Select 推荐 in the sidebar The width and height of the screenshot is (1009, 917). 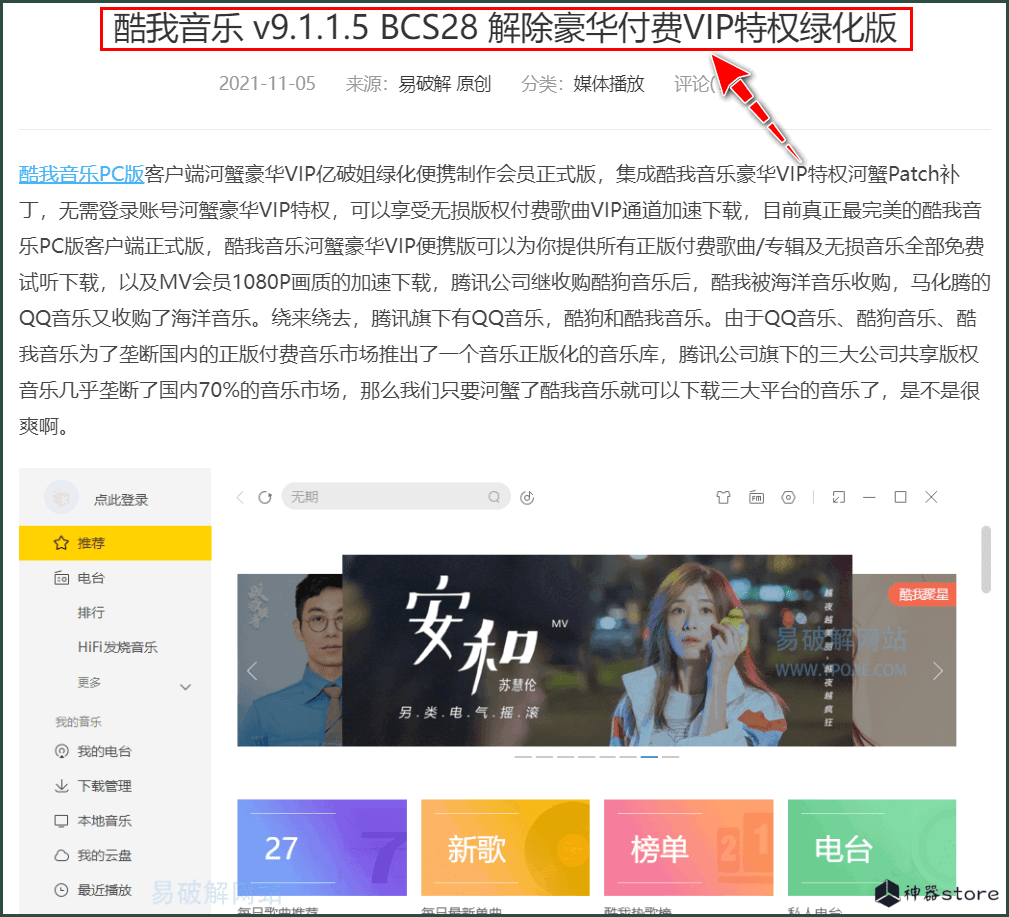point(115,543)
